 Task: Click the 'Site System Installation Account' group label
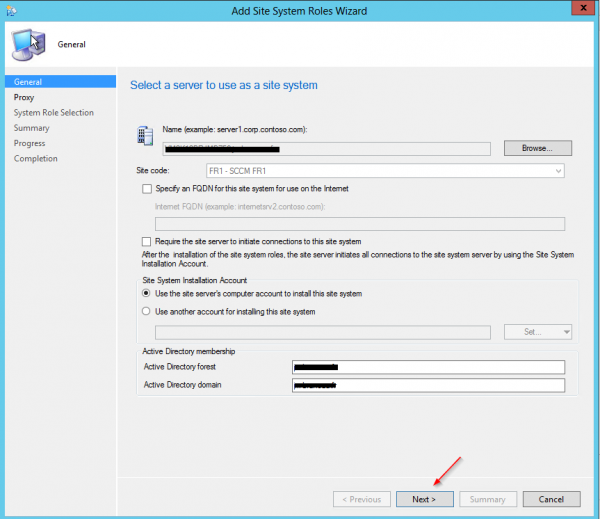(194, 280)
